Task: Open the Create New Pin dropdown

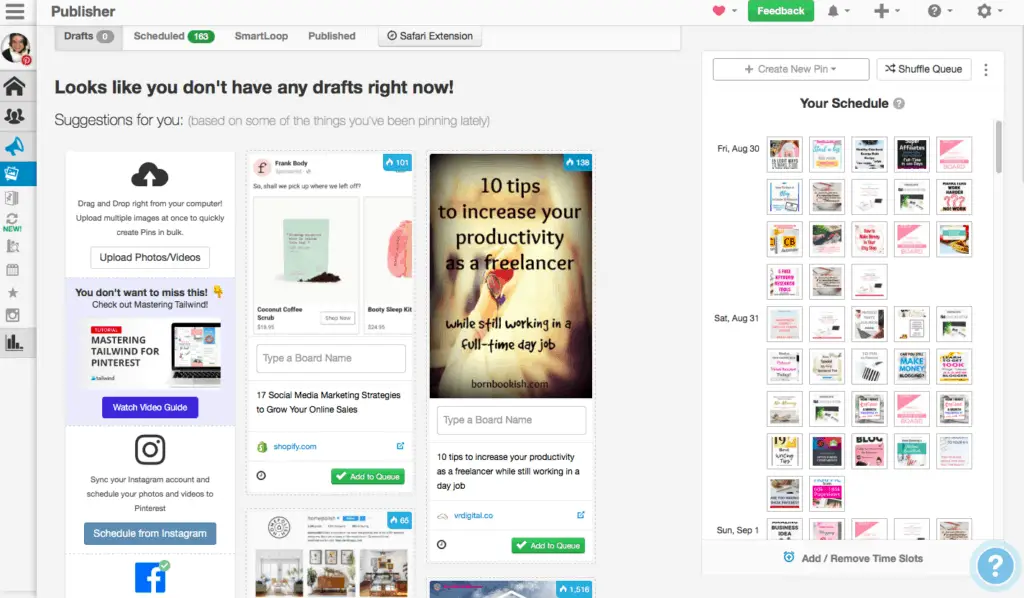Action: tap(791, 69)
